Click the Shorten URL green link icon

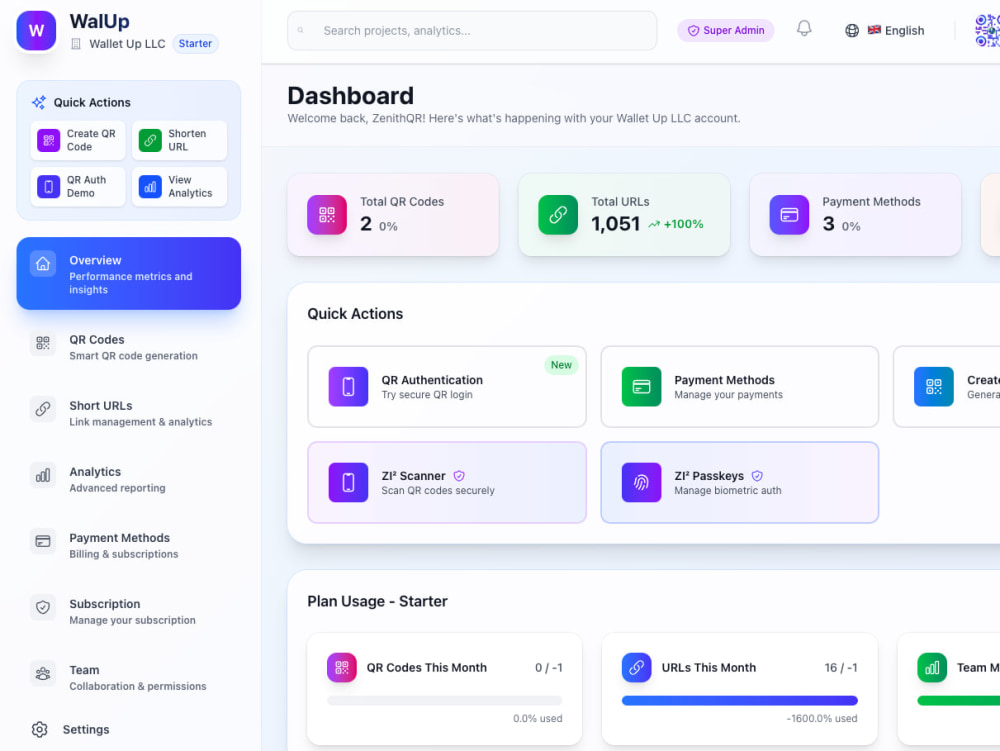click(150, 140)
